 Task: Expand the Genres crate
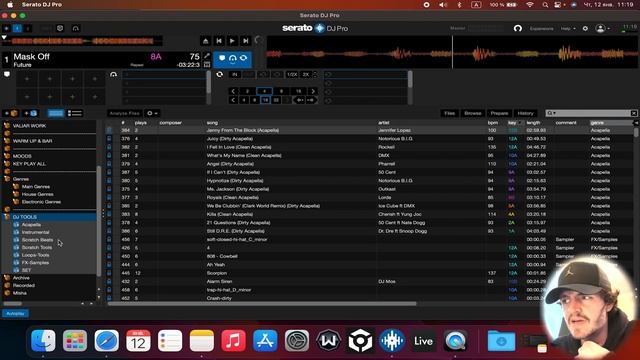[x=7, y=179]
